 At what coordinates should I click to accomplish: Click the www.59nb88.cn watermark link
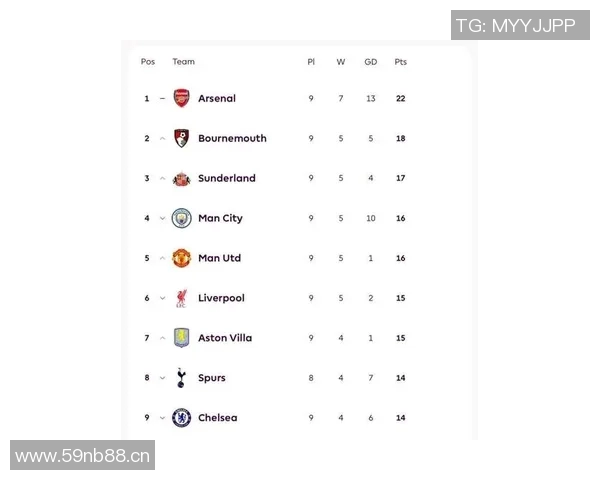coord(83,457)
